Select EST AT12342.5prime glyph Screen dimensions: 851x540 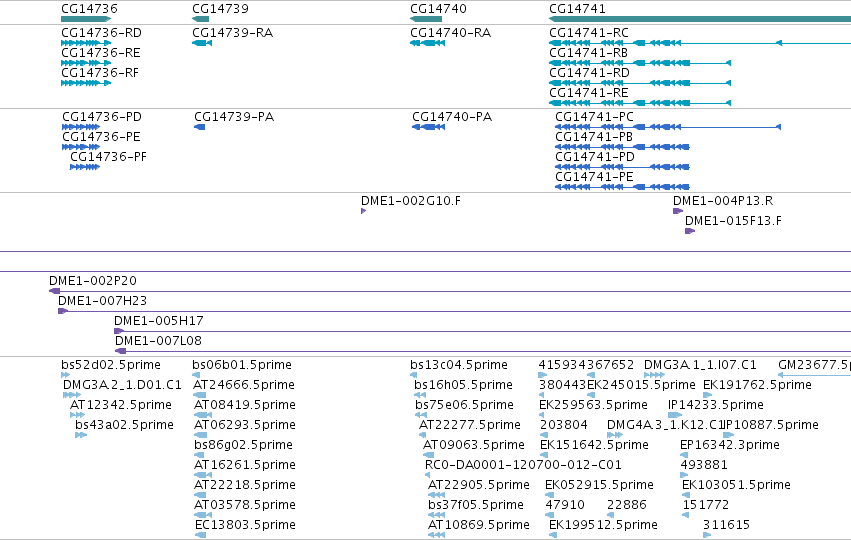pos(77,415)
